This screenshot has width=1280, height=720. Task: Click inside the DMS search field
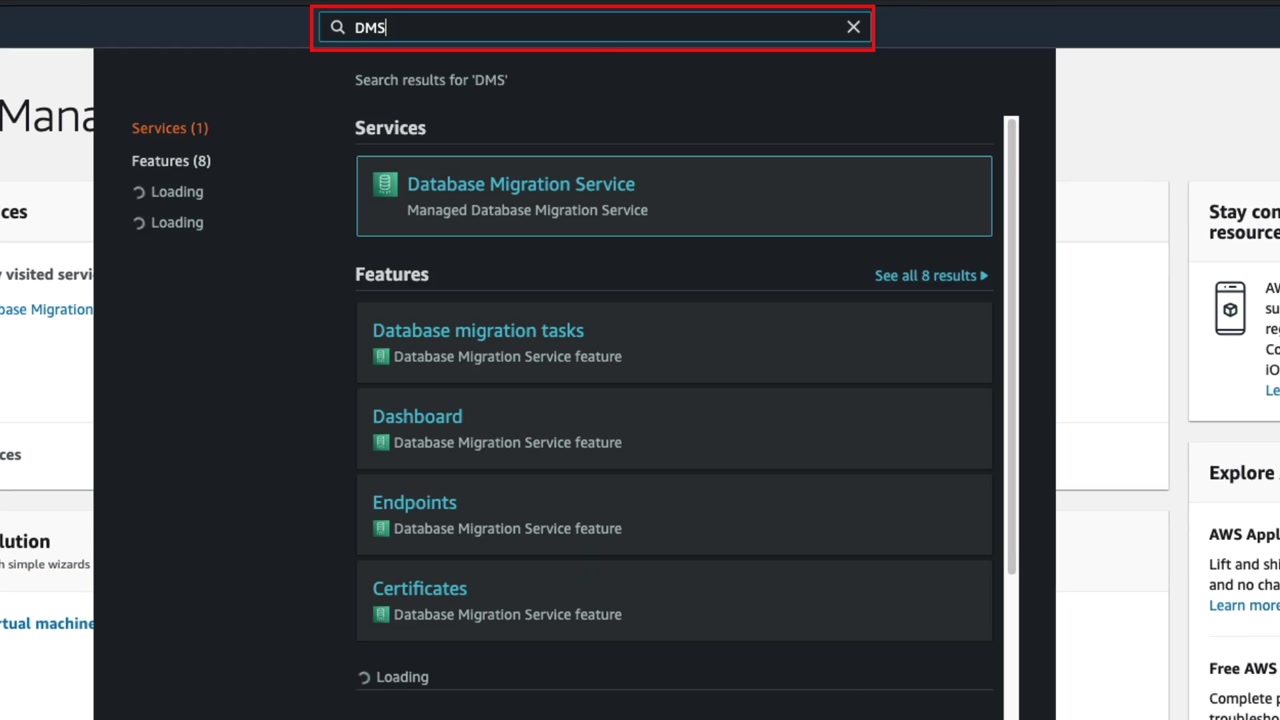click(x=600, y=28)
